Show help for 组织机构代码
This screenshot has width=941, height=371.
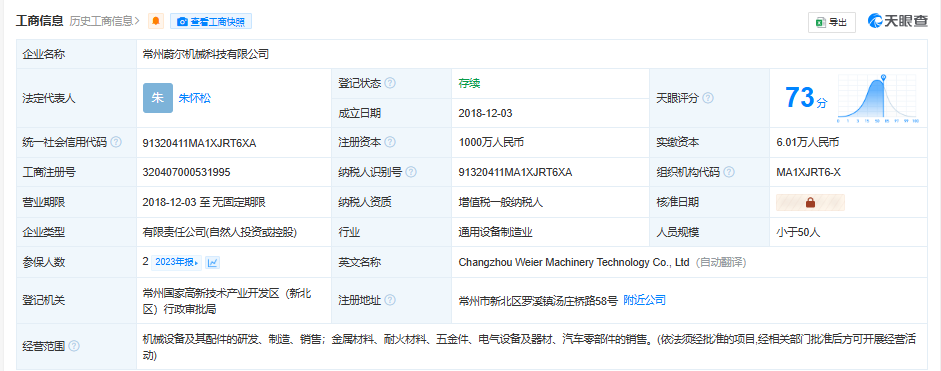[x=729, y=172]
